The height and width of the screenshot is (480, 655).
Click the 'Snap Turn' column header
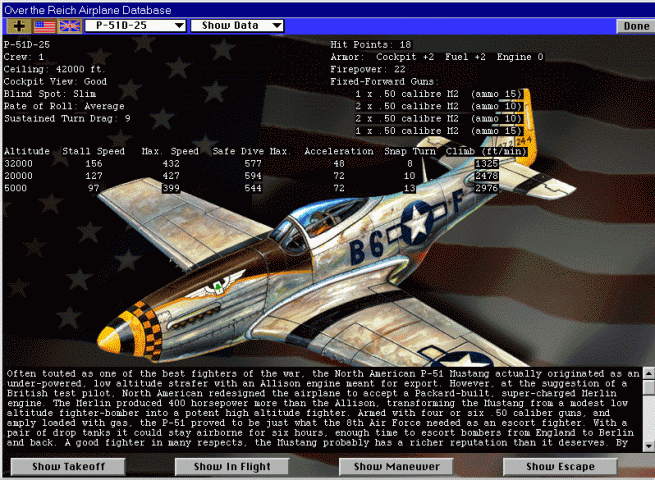pyautogui.click(x=410, y=151)
